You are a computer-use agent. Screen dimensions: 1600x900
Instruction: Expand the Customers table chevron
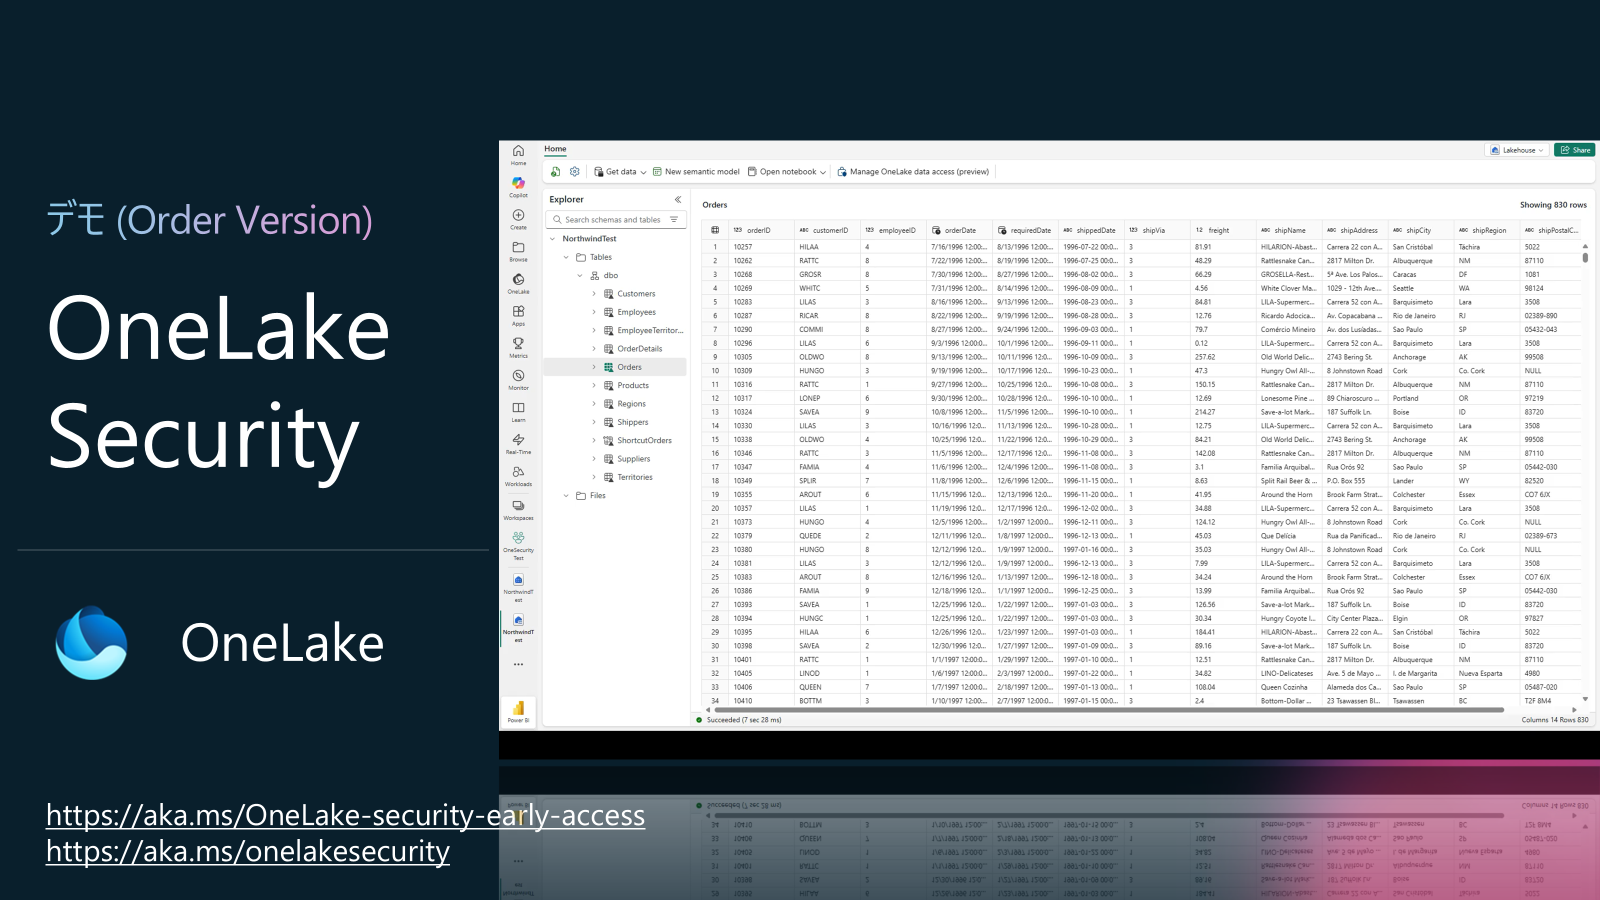(594, 294)
